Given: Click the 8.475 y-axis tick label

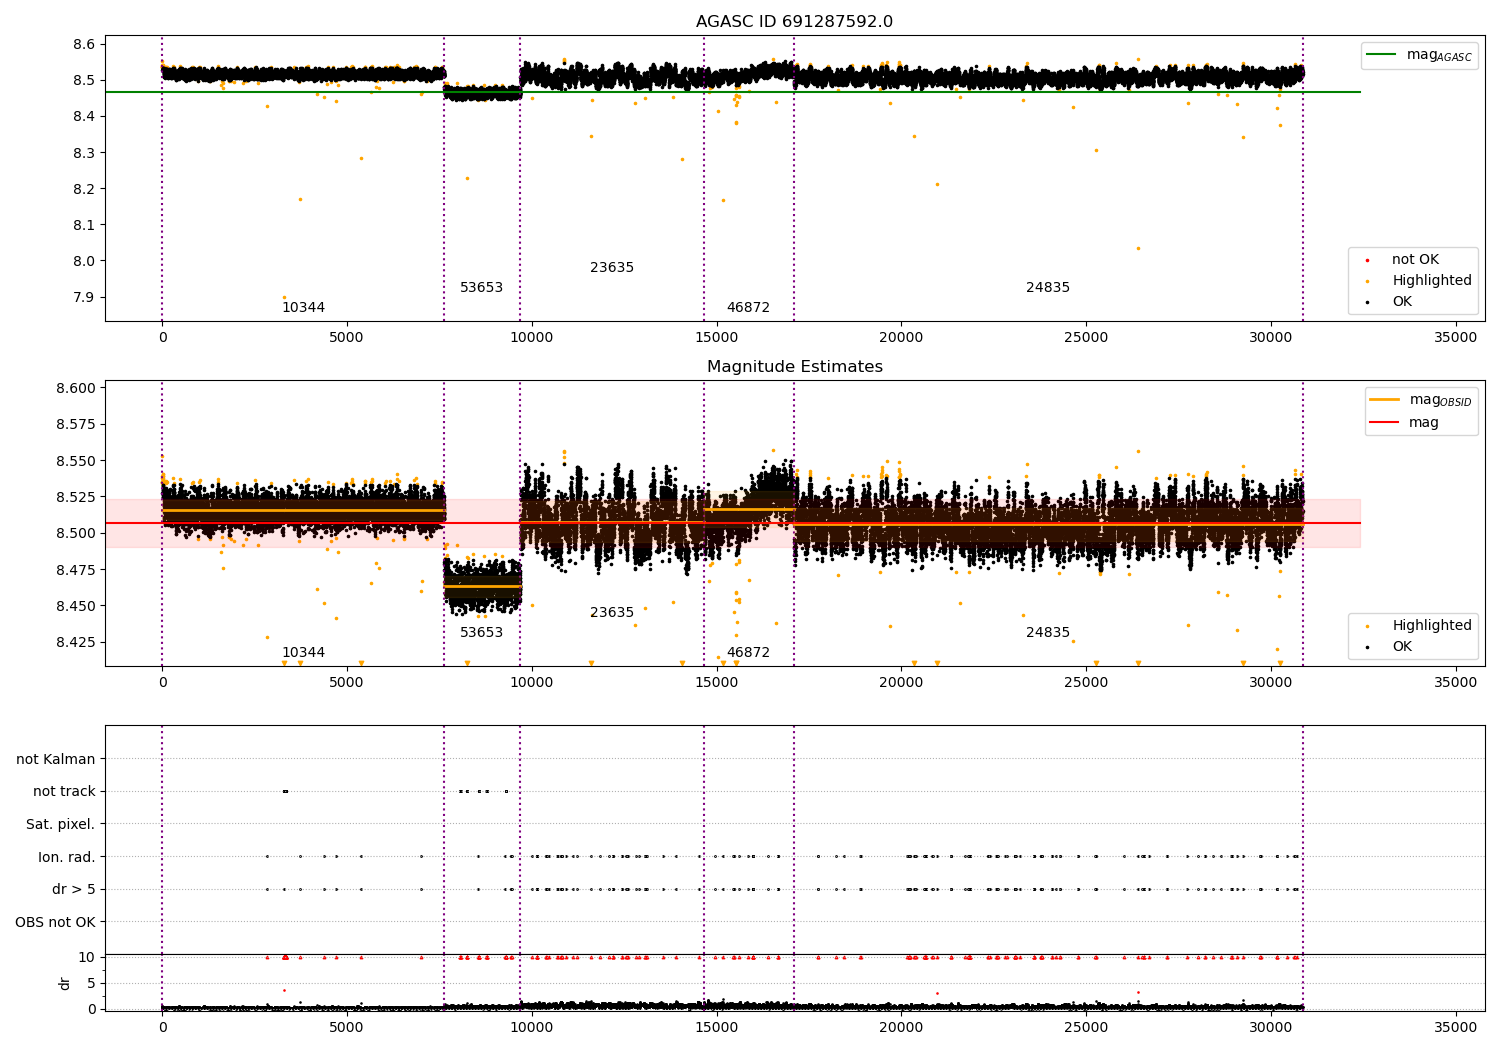Looking at the screenshot, I should (x=76, y=570).
